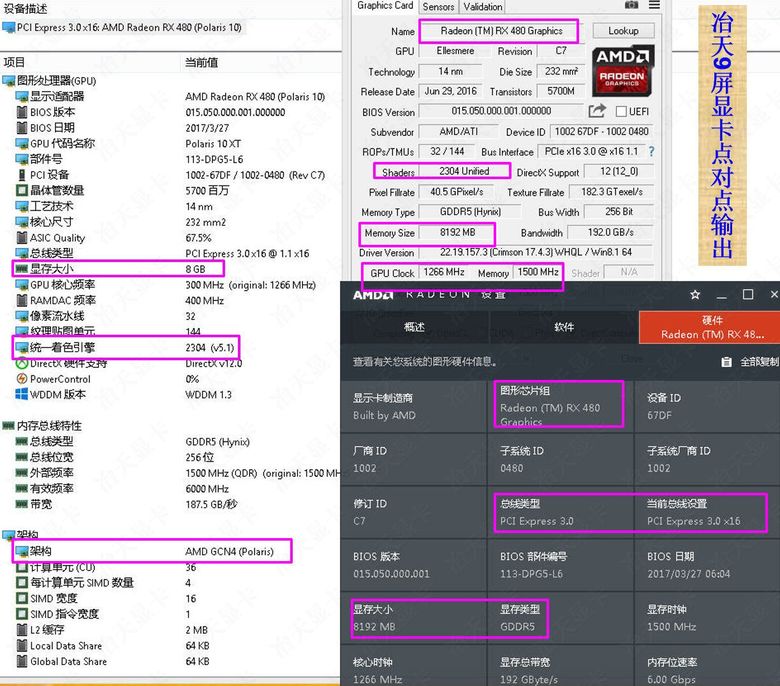Click the Bandwidth field showing 192.0 GB/s
Image resolution: width=780 pixels, height=686 pixels.
click(x=610, y=232)
